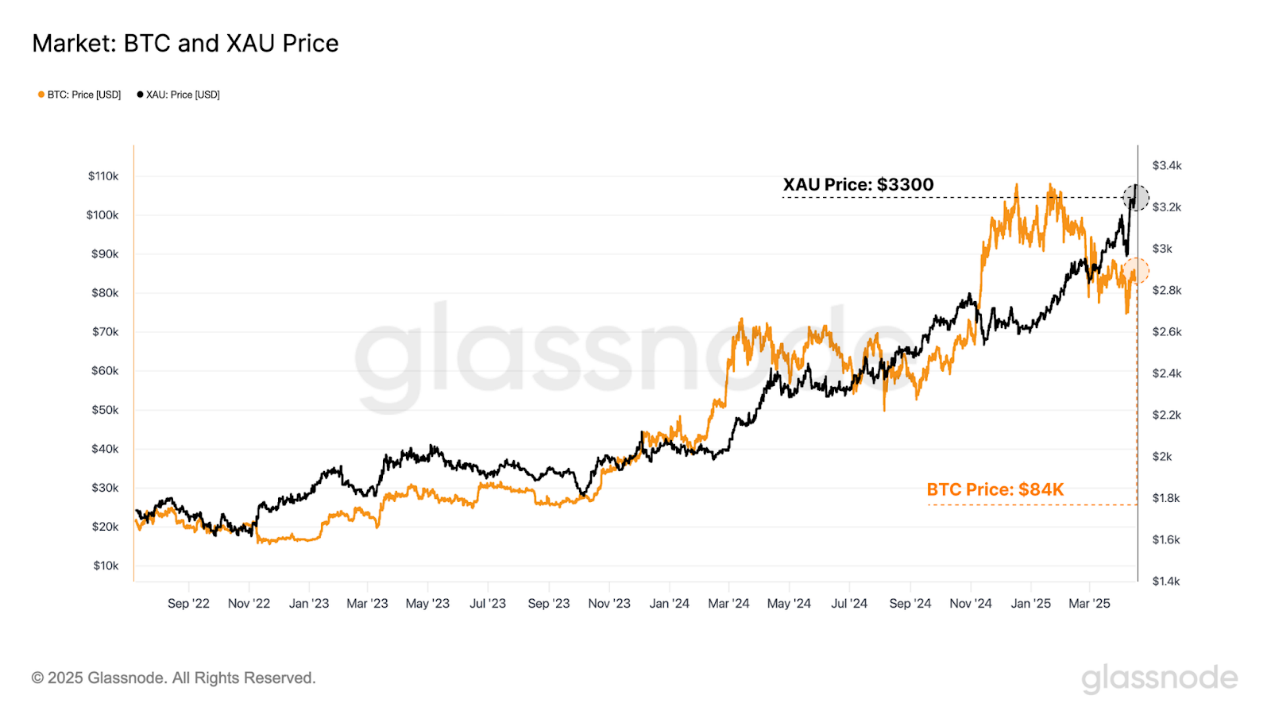
Task: Toggle the XAU: Price [USD] legend label
Action: [x=183, y=95]
